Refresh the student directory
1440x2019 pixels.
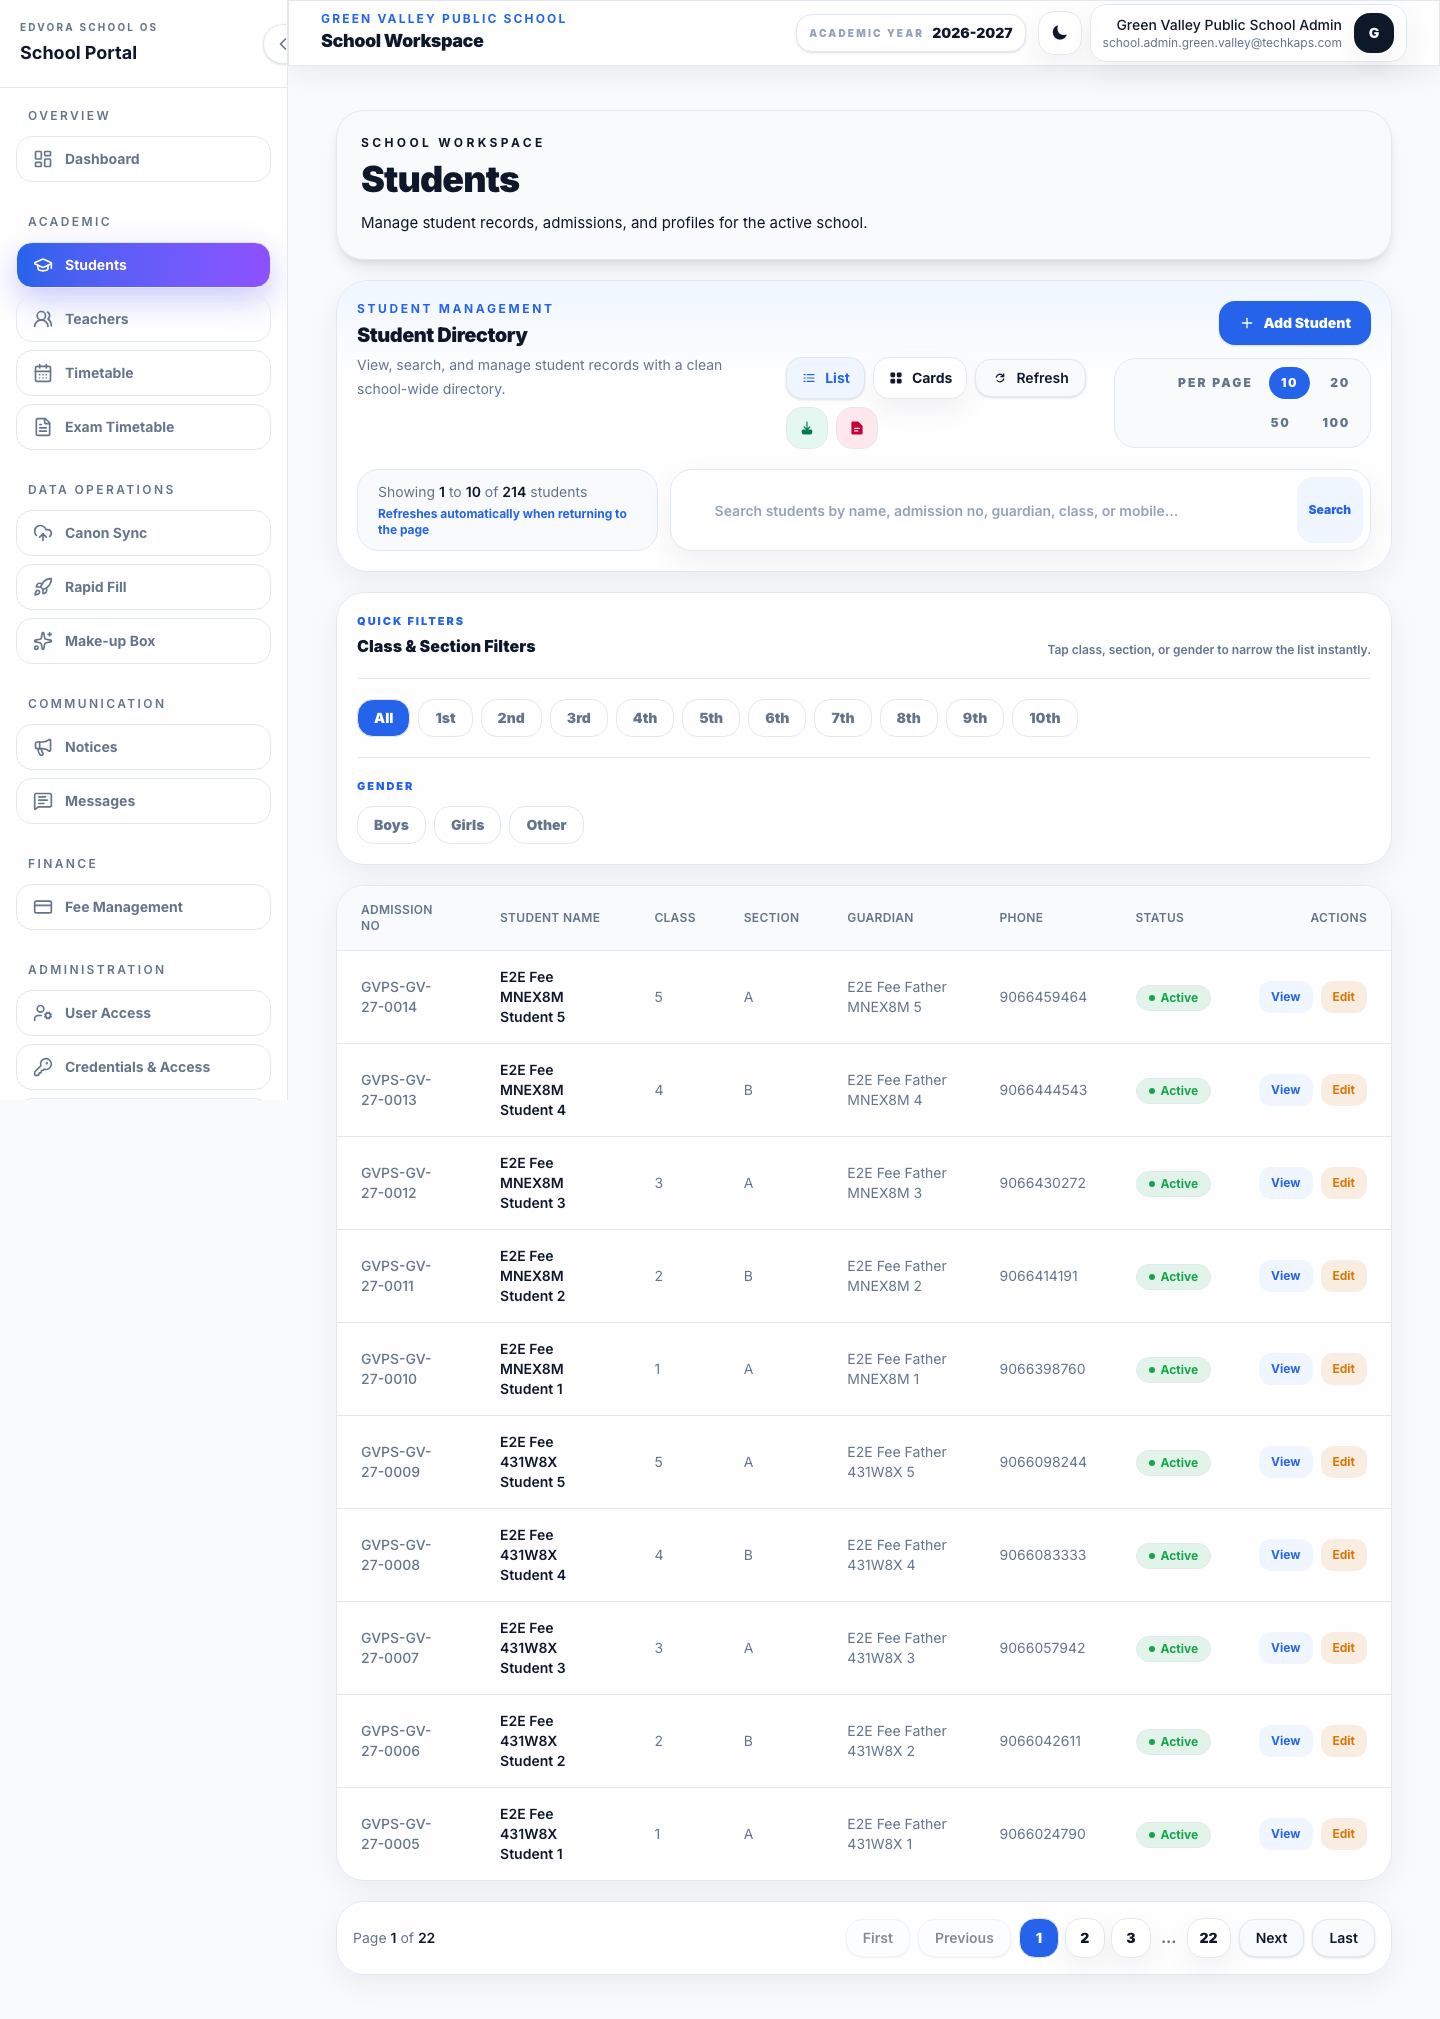coord(1031,378)
